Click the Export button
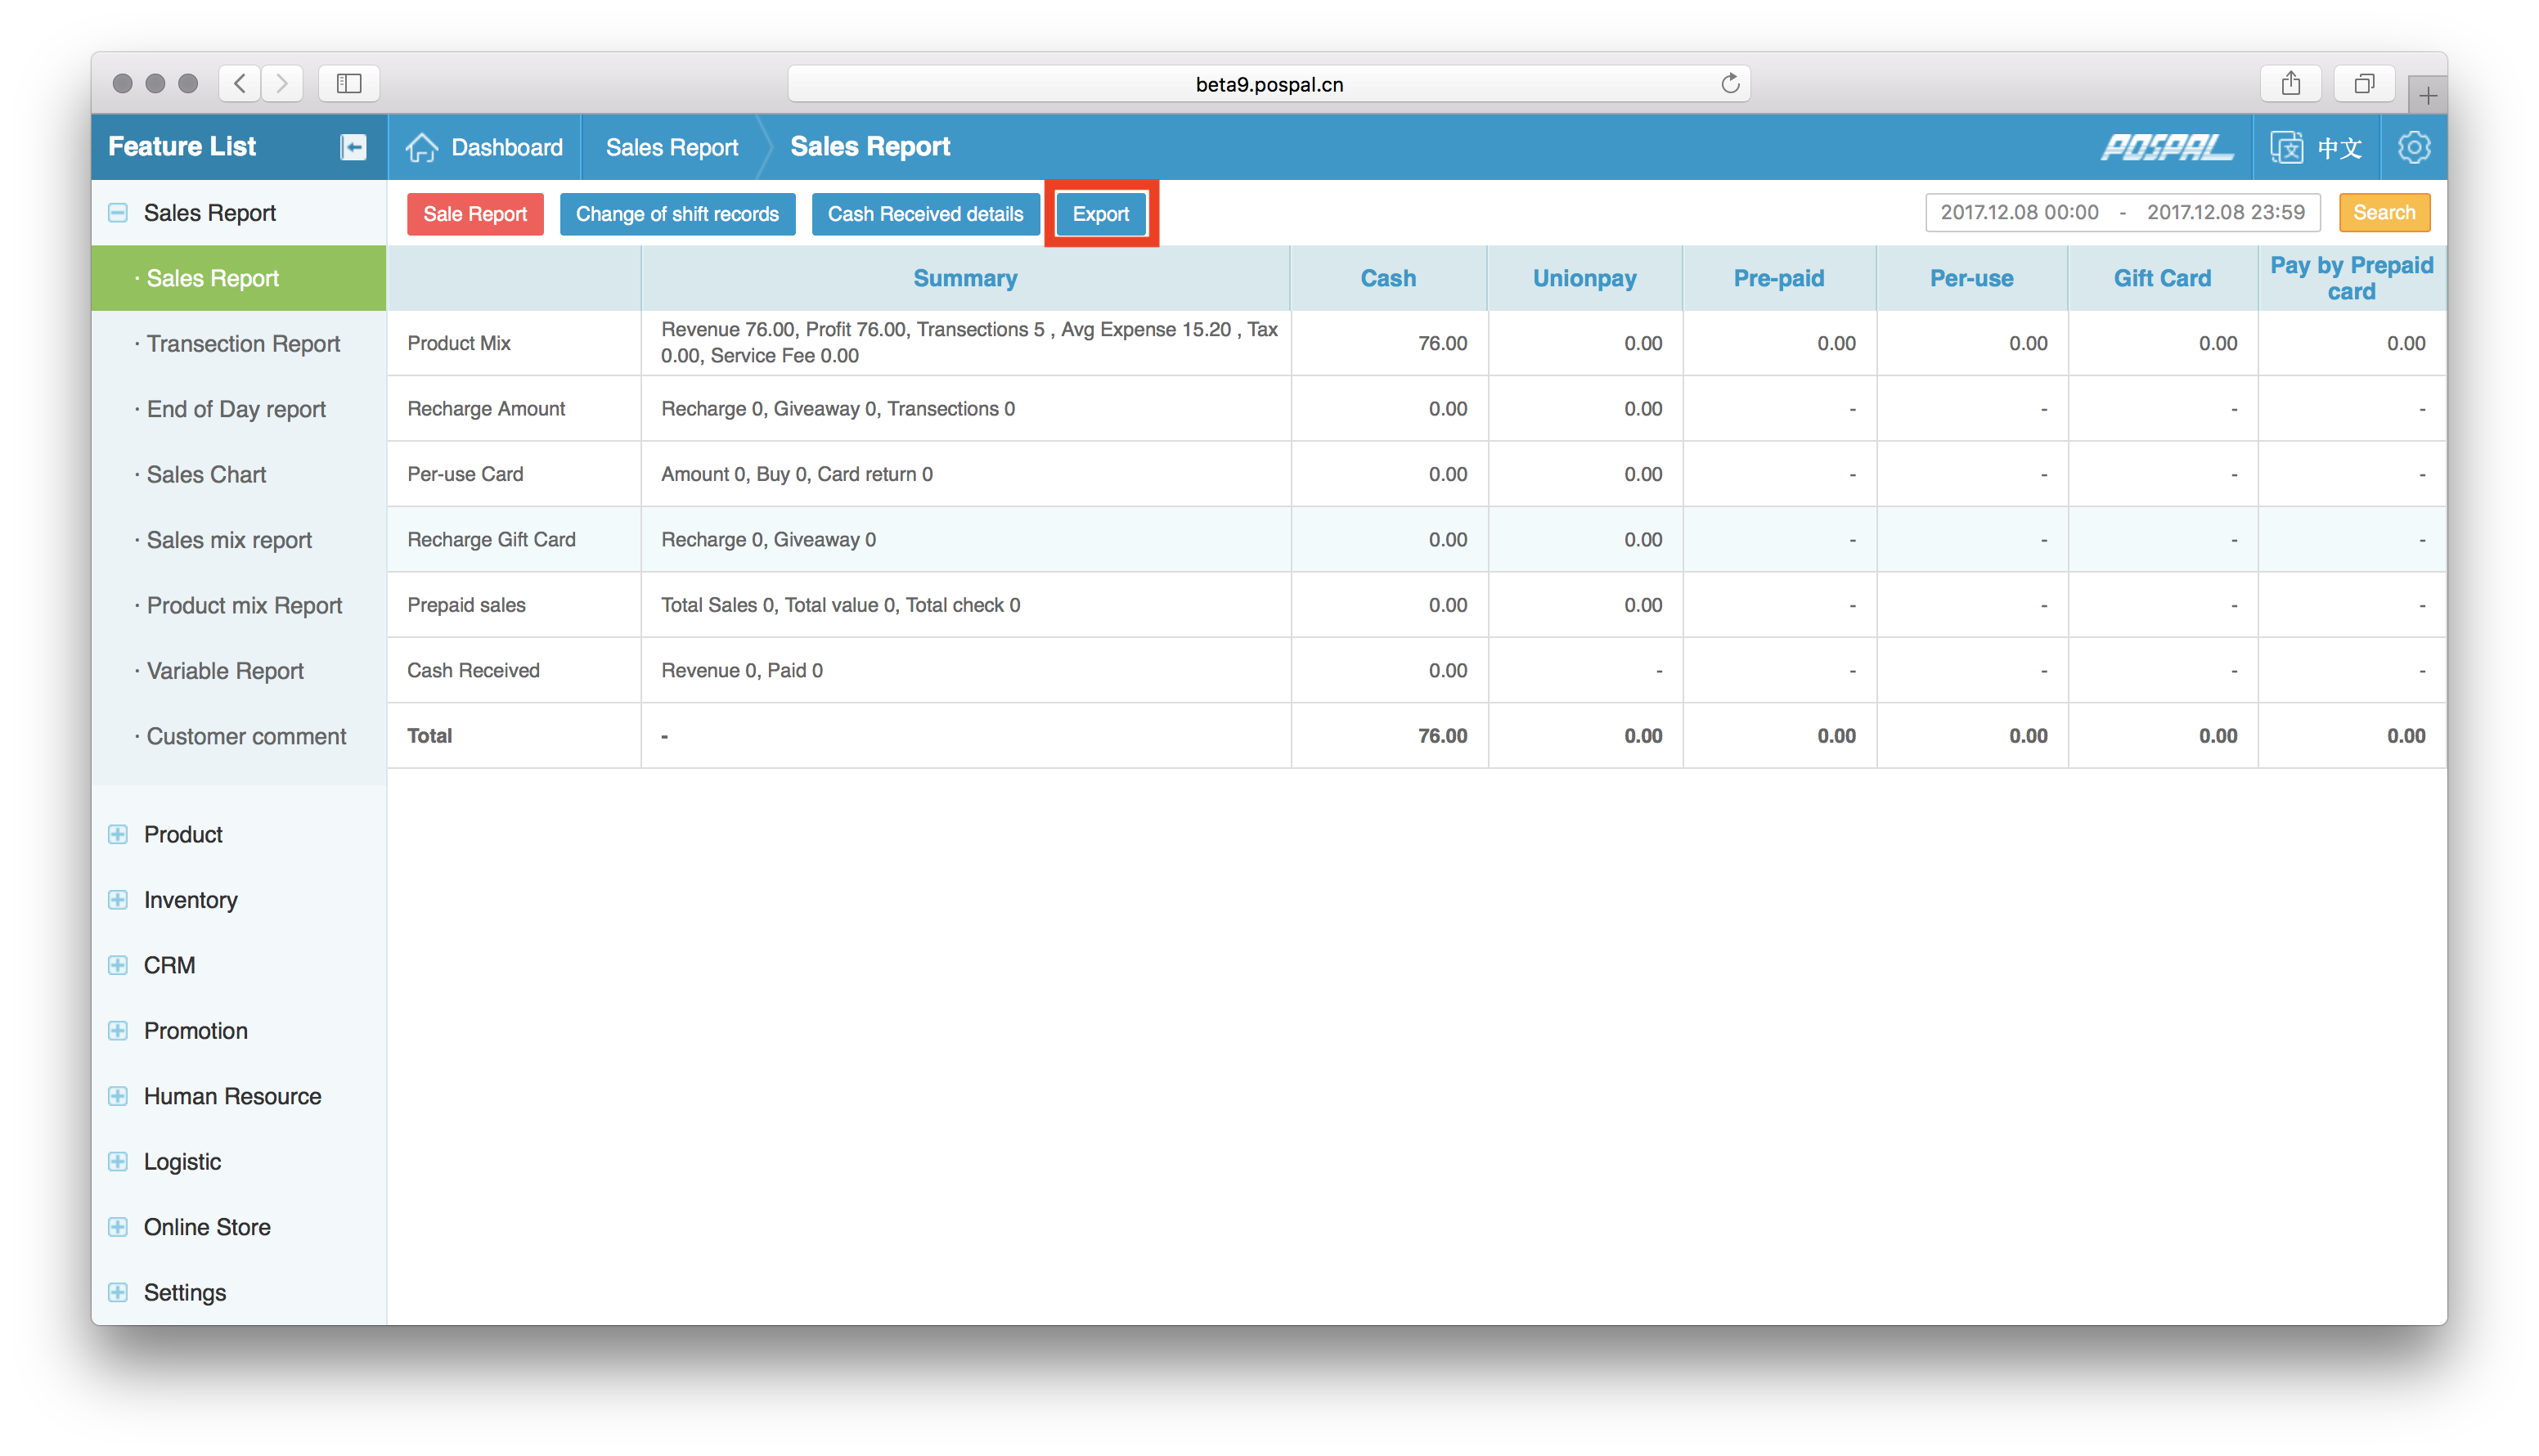 (1100, 214)
